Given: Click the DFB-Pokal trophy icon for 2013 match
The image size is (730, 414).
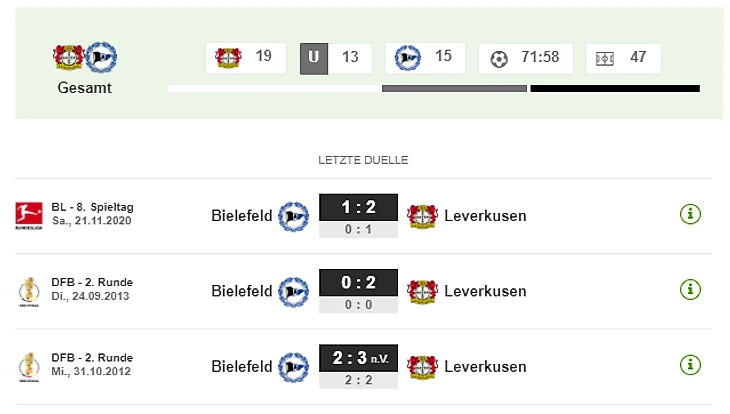Looking at the screenshot, I should (29, 292).
